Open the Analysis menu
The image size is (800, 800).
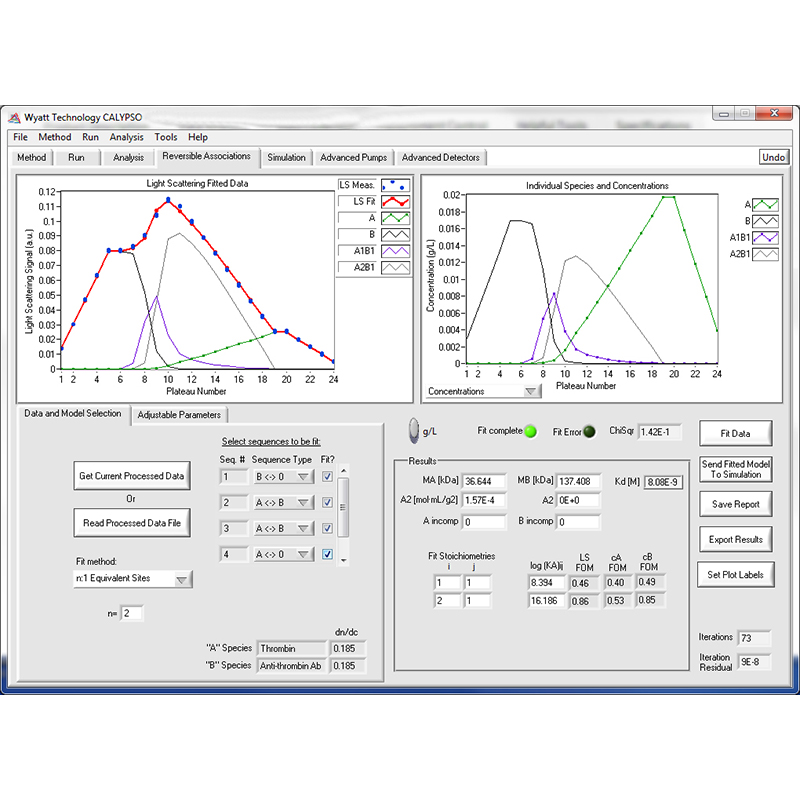[127, 137]
